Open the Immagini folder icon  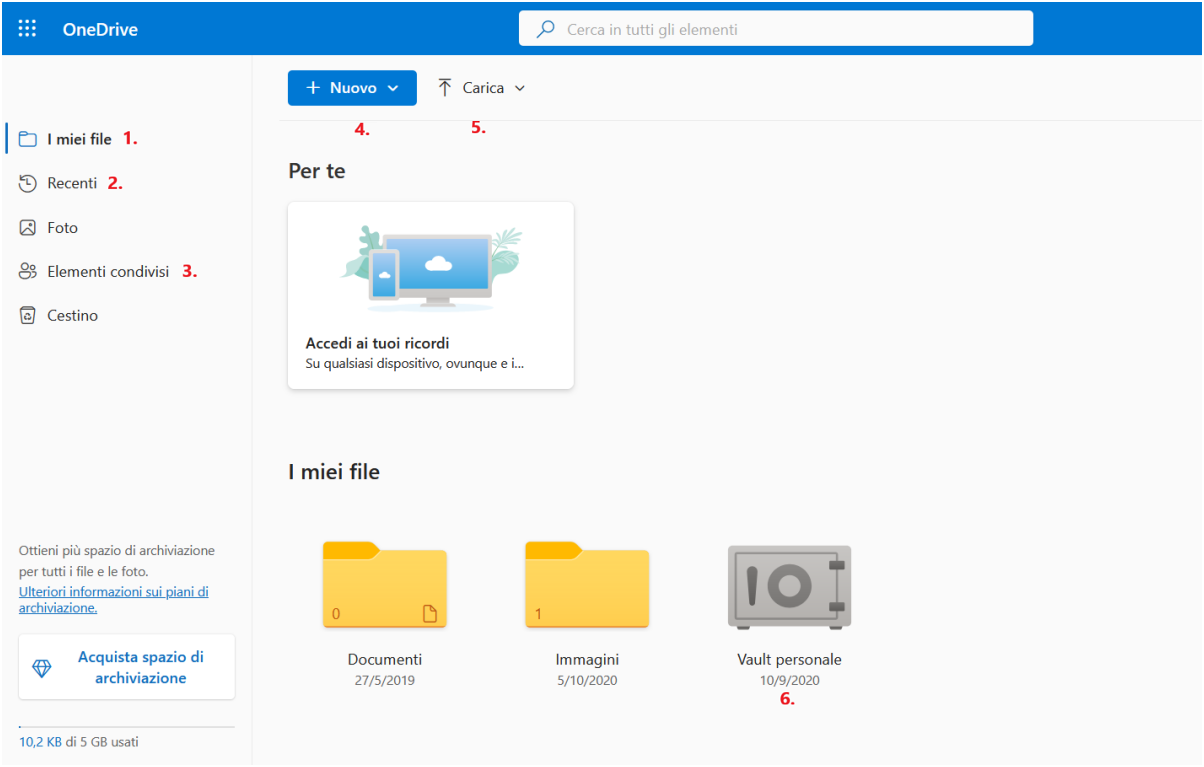587,585
